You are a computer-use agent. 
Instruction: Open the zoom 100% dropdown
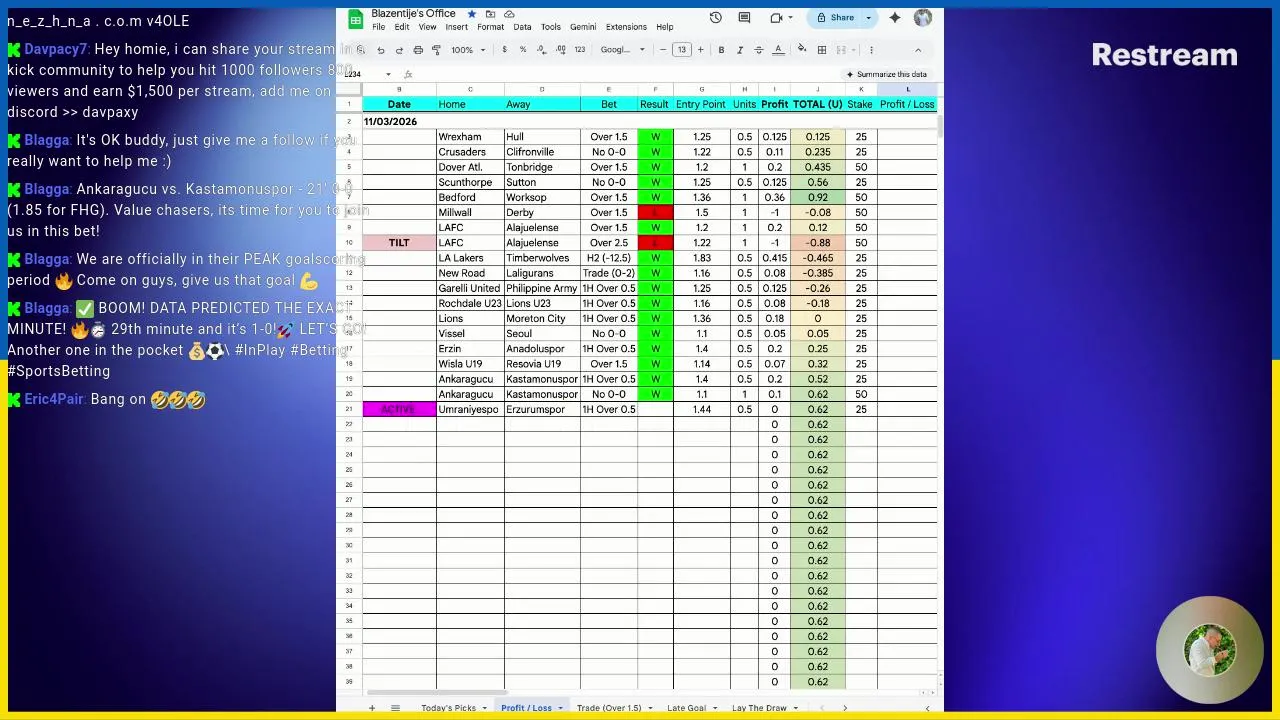coord(468,50)
